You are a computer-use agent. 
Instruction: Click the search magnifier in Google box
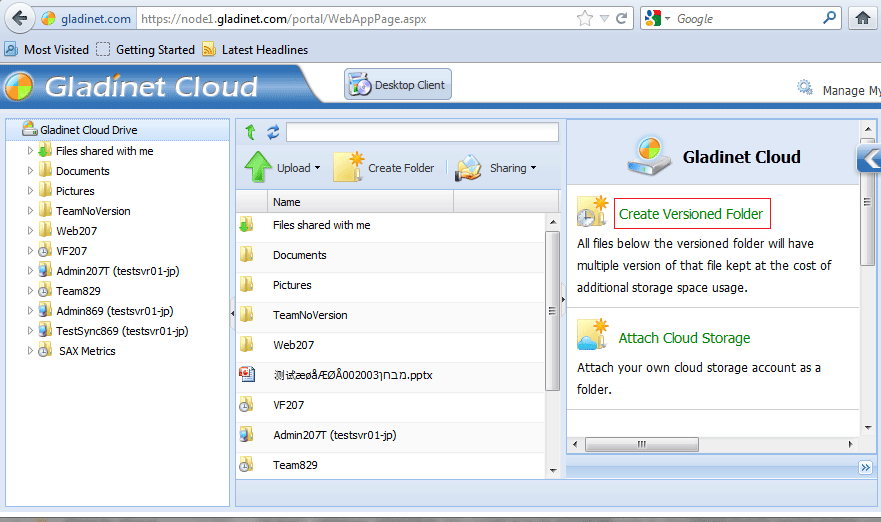pyautogui.click(x=829, y=18)
